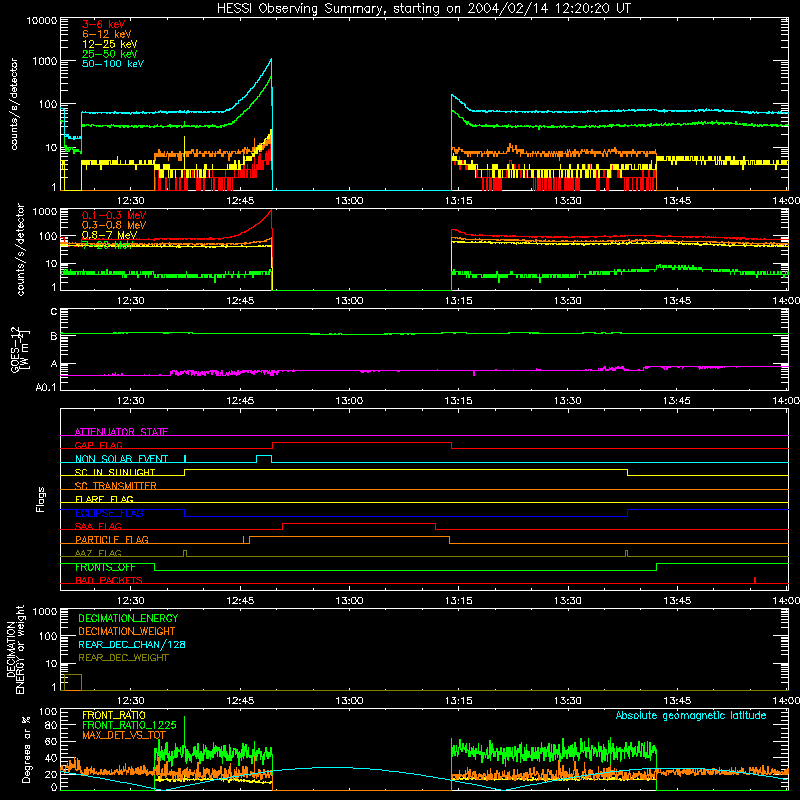Click the cyan REAR_DEC_CHAN/128 legend label

(132, 644)
